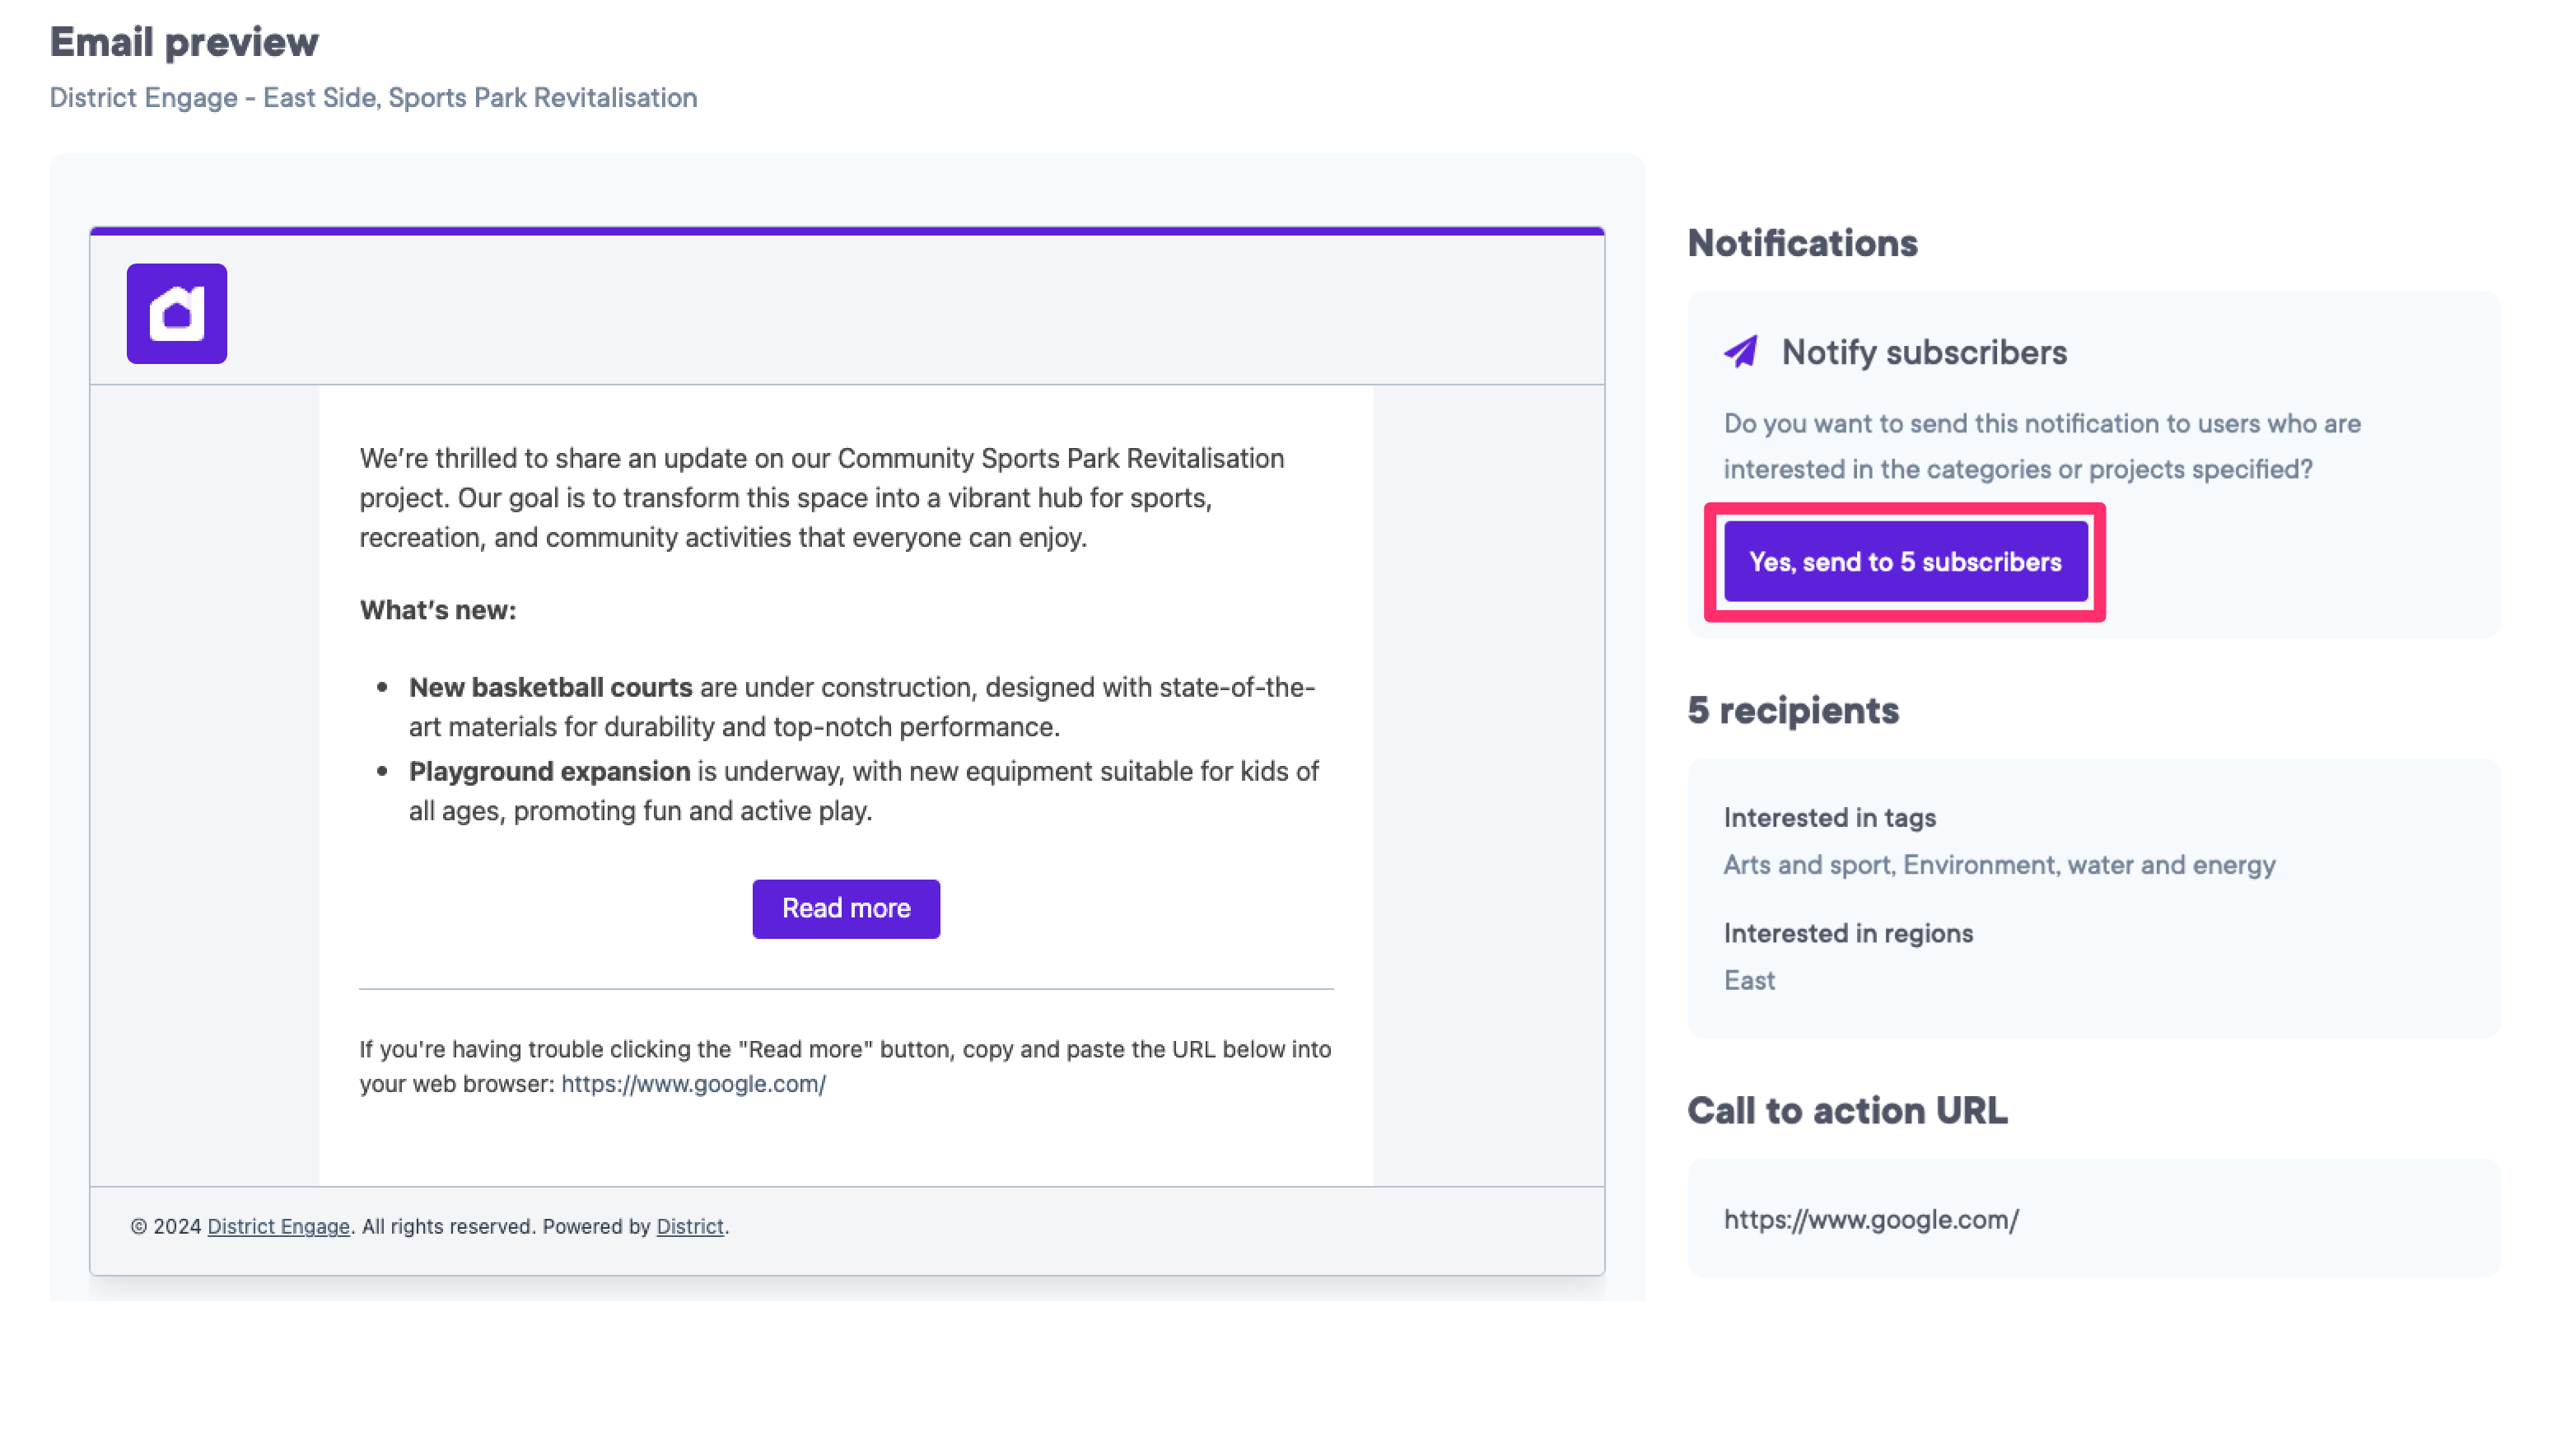The height and width of the screenshot is (1433, 2576).
Task: Open the google.com link in email body
Action: coord(693,1084)
